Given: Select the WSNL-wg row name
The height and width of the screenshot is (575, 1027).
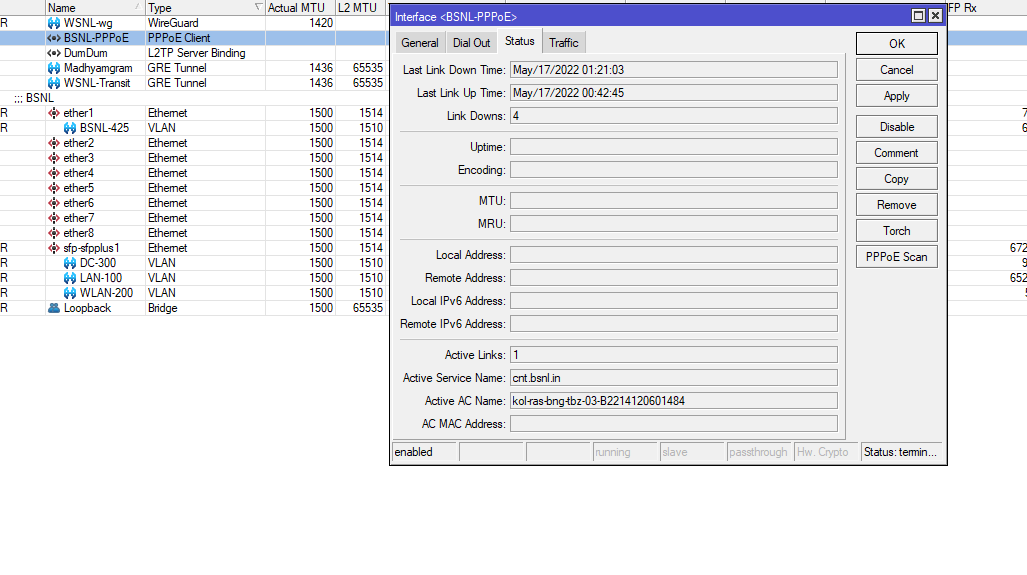Looking at the screenshot, I should pos(88,23).
